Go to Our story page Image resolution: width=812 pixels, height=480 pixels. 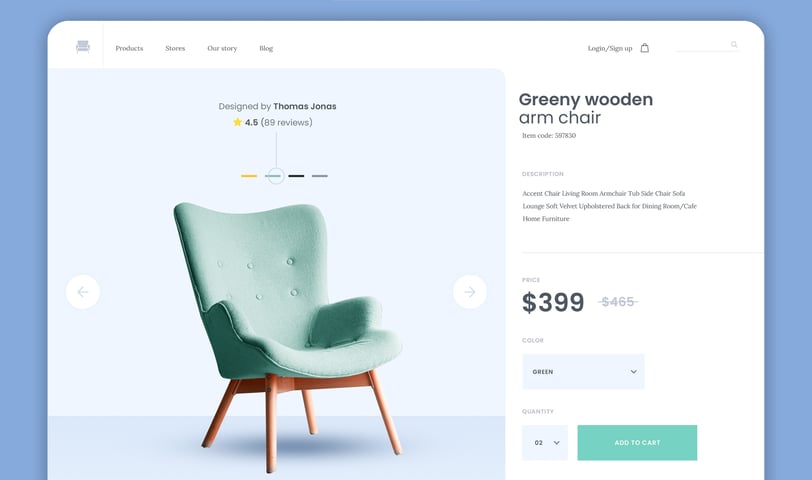[222, 48]
